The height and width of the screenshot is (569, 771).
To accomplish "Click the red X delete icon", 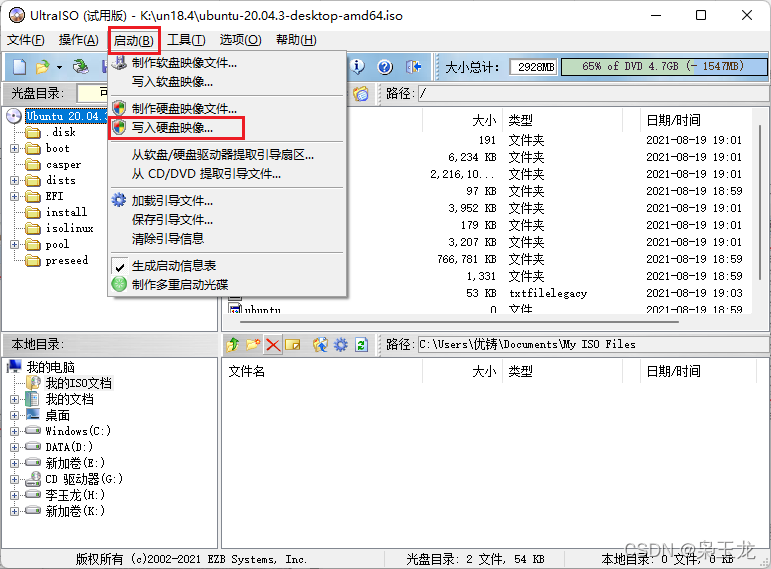I will [x=273, y=345].
